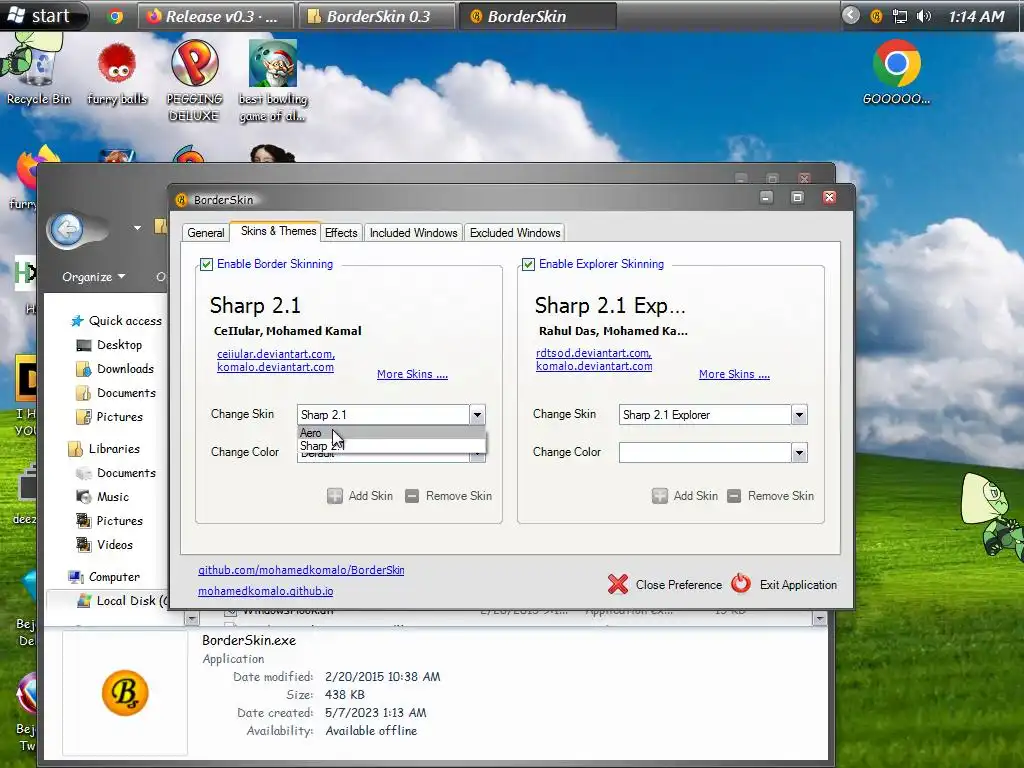Show hidden tray icons arrow
Image resolution: width=1024 pixels, height=768 pixels.
tap(850, 15)
